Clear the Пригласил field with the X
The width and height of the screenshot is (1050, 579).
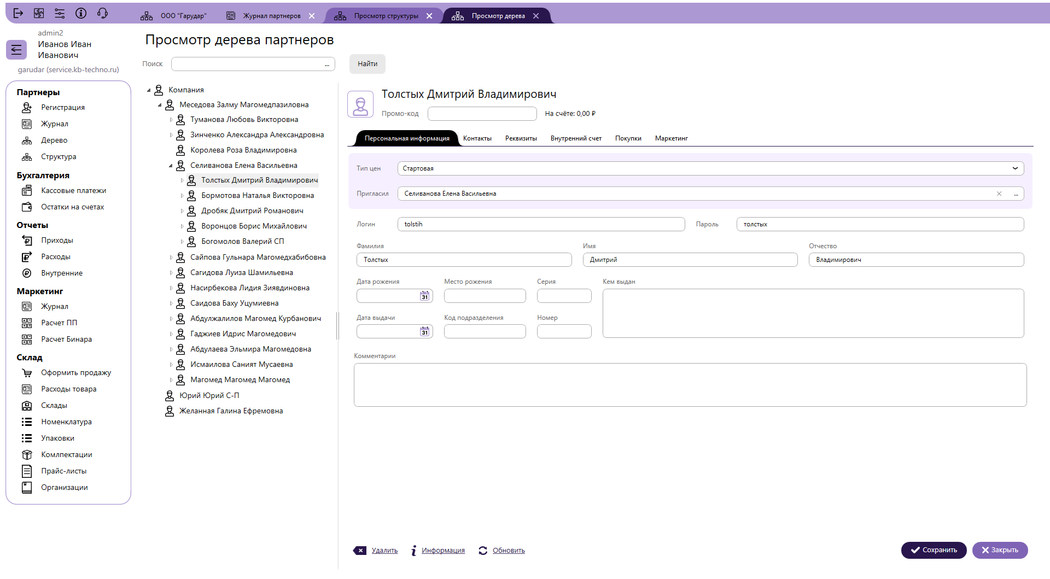pos(999,193)
